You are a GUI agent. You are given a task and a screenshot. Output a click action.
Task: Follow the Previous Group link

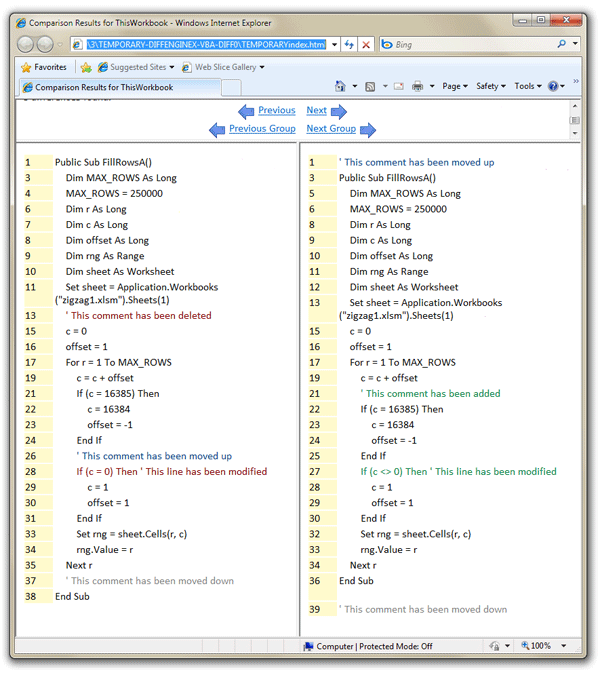tap(262, 129)
